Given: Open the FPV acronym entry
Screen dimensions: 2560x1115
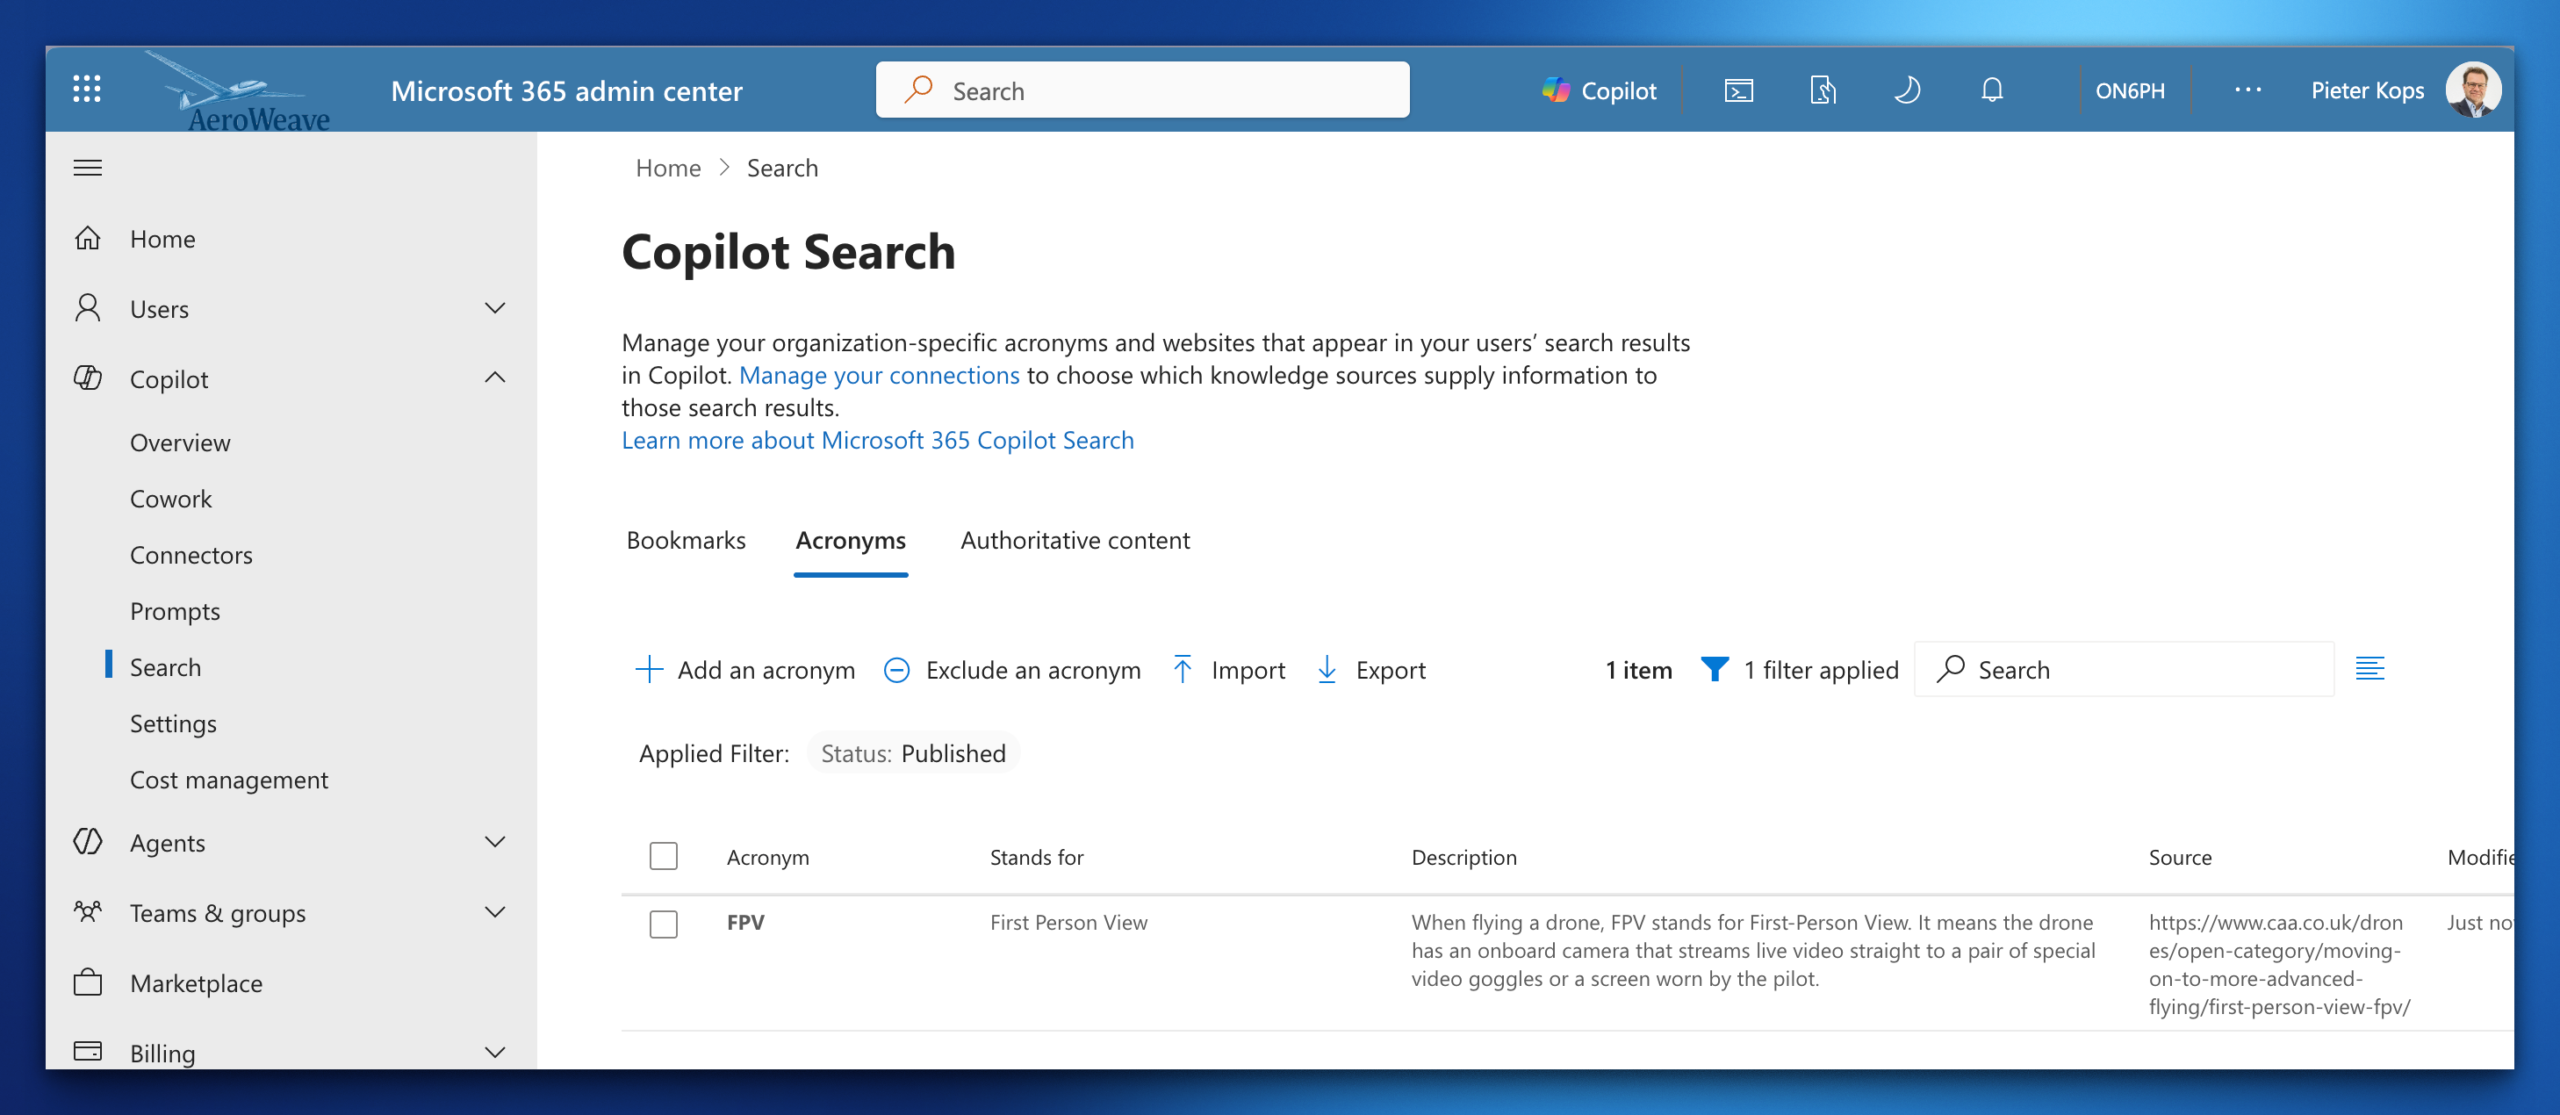Looking at the screenshot, I should click(x=746, y=922).
